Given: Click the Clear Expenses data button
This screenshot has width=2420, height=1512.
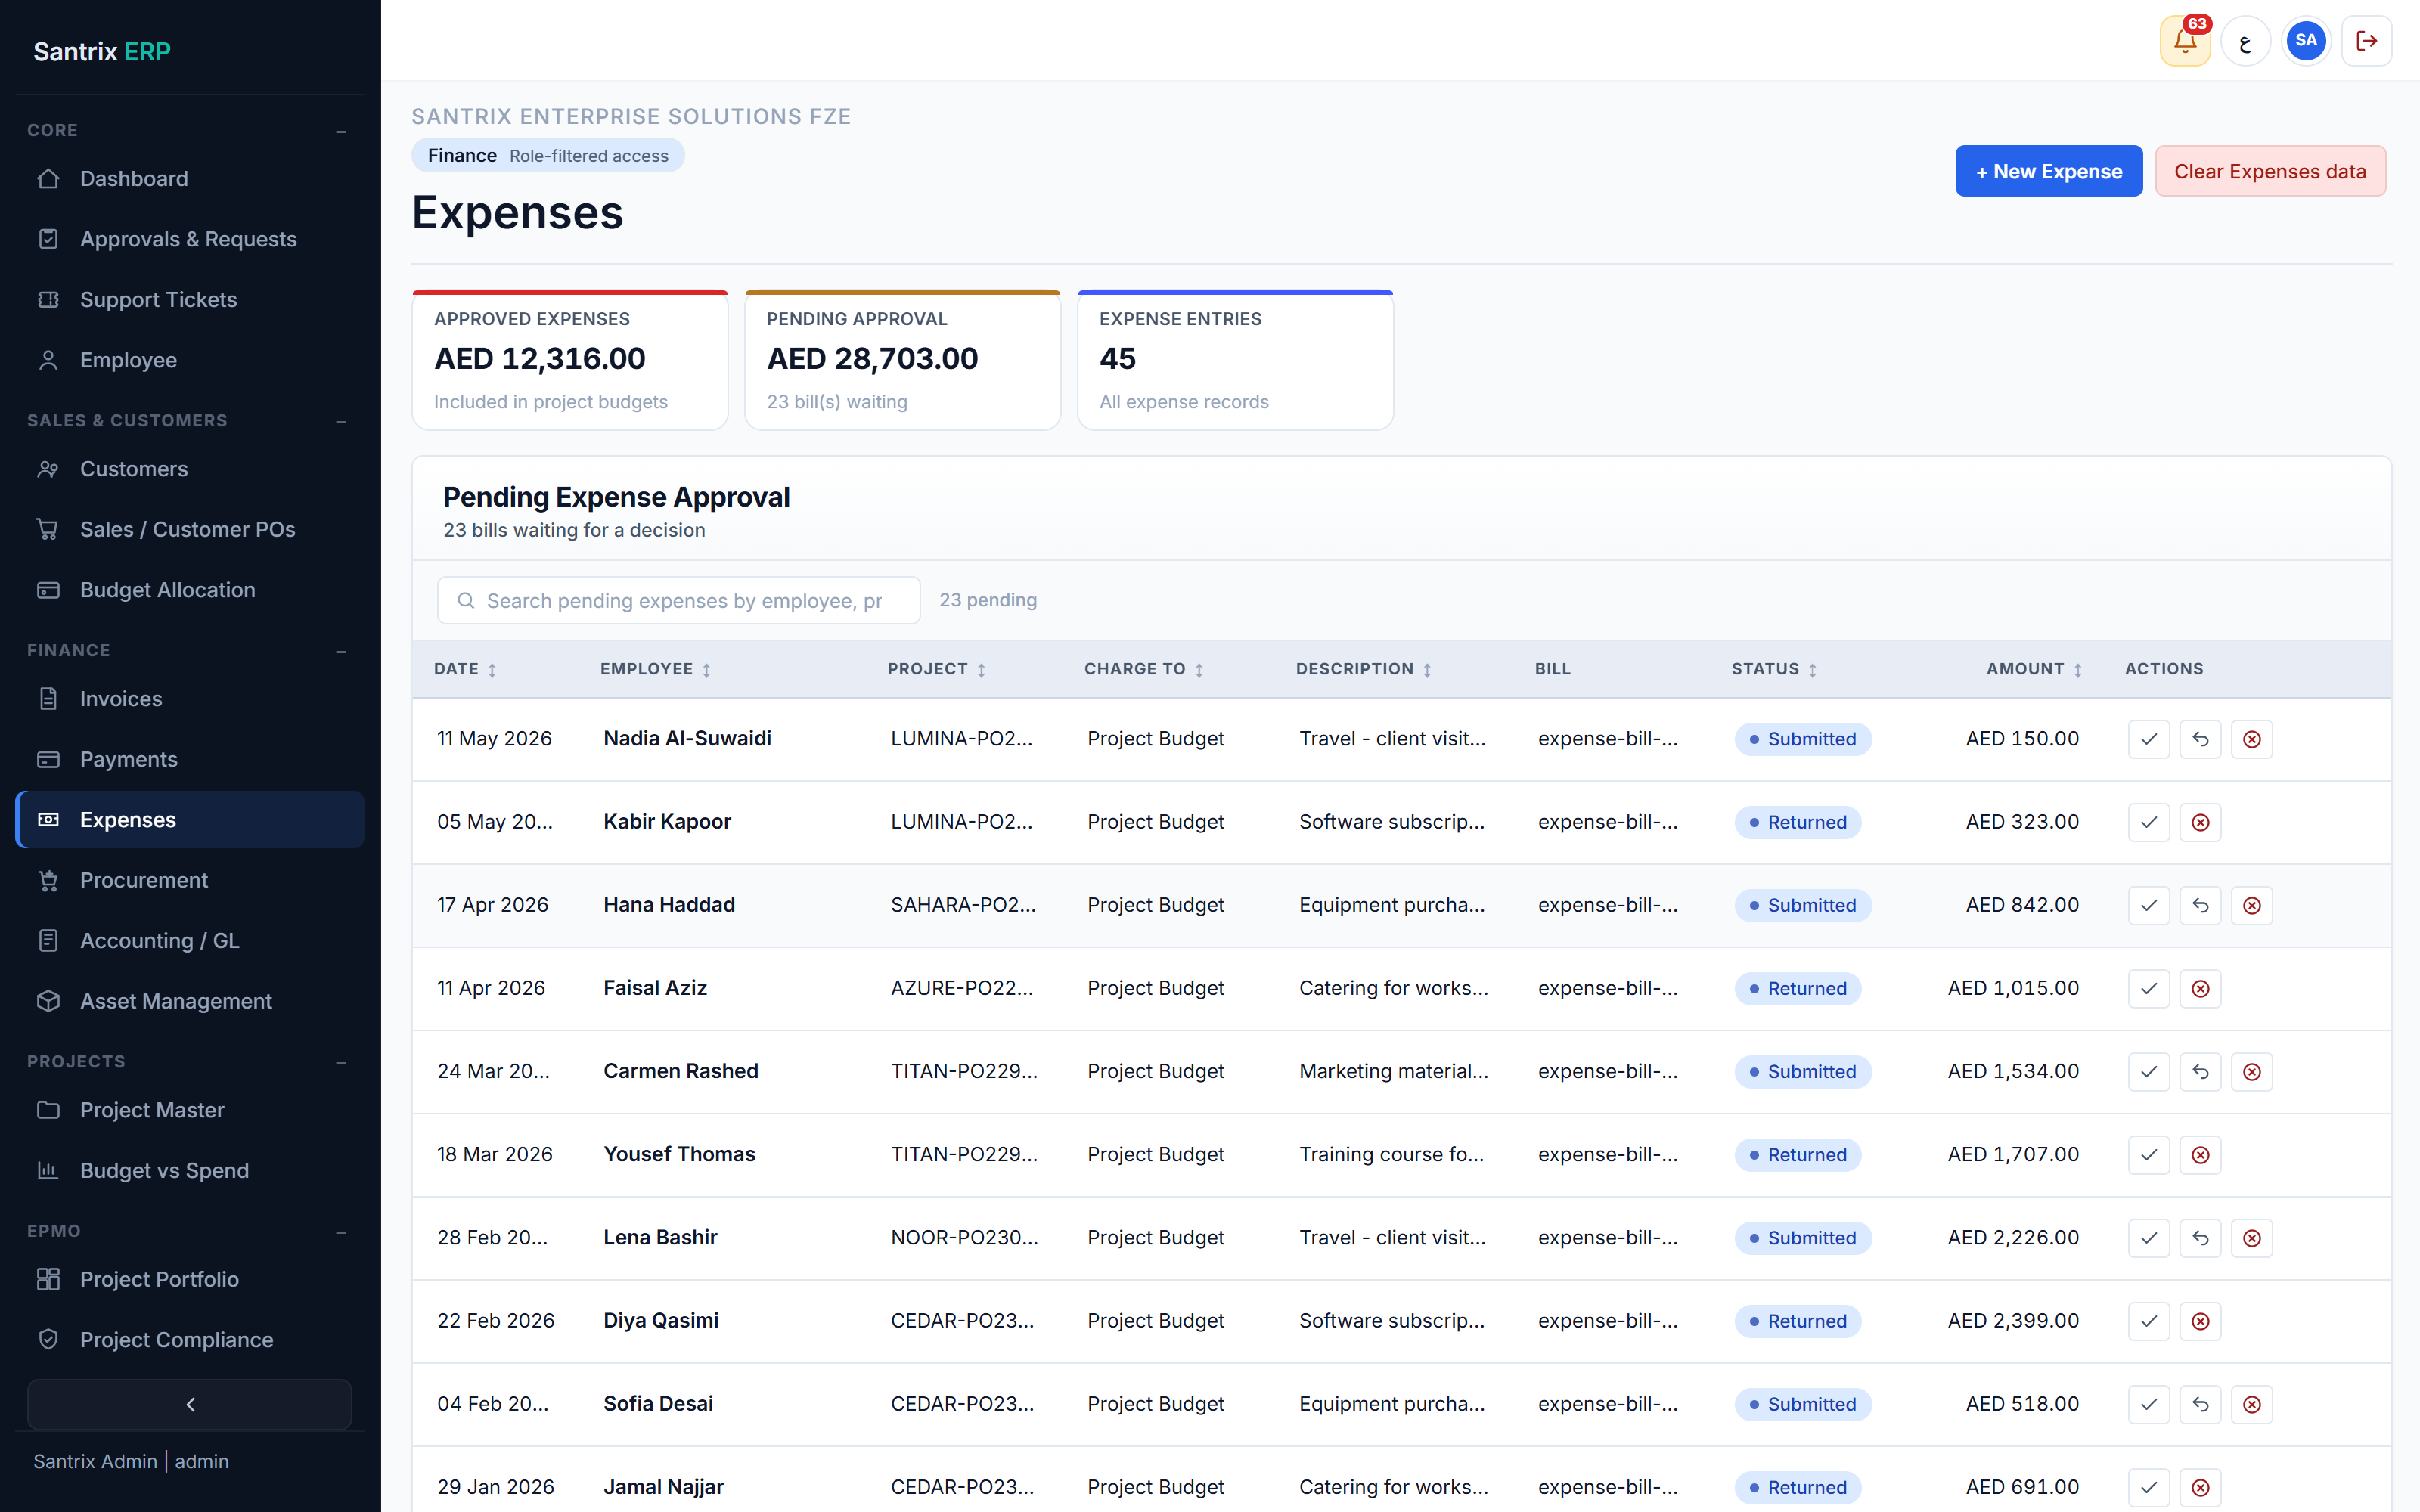Looking at the screenshot, I should (2270, 171).
